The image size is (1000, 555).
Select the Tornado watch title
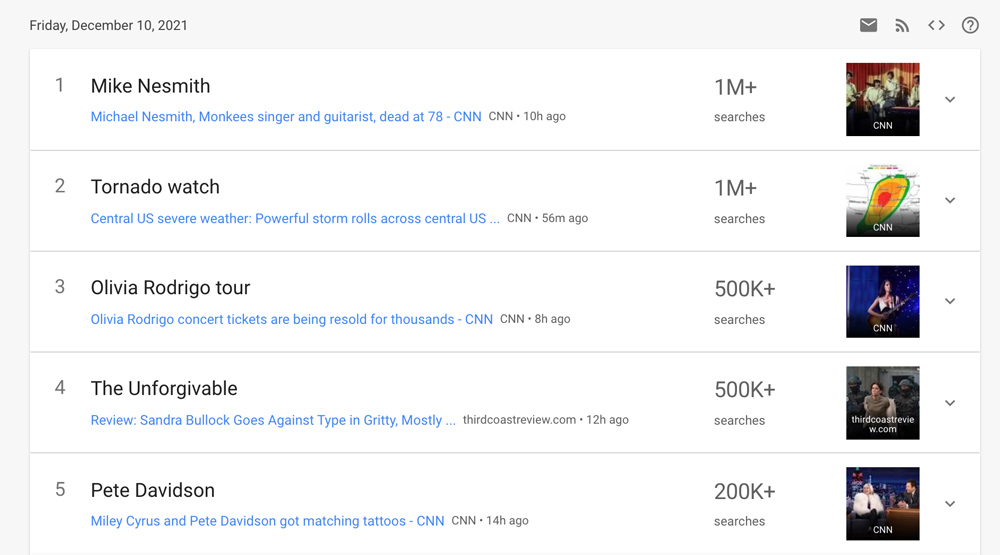pyautogui.click(x=155, y=187)
